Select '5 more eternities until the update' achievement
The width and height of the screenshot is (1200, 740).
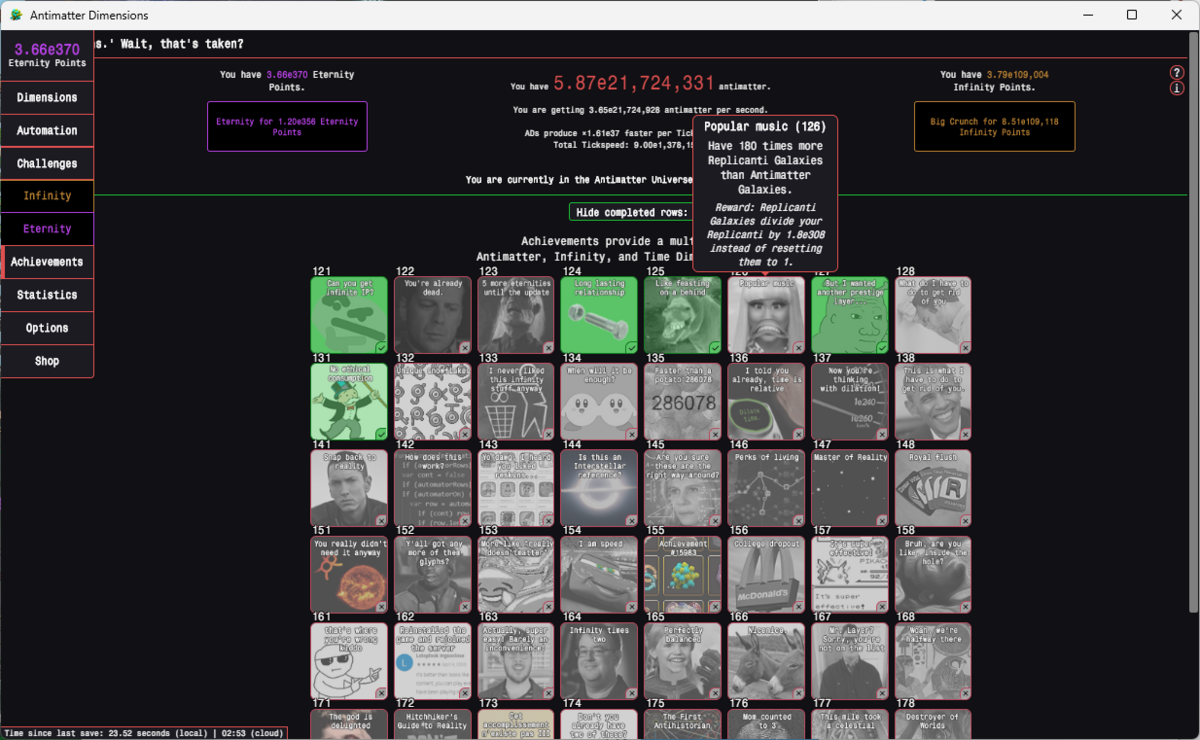(516, 315)
